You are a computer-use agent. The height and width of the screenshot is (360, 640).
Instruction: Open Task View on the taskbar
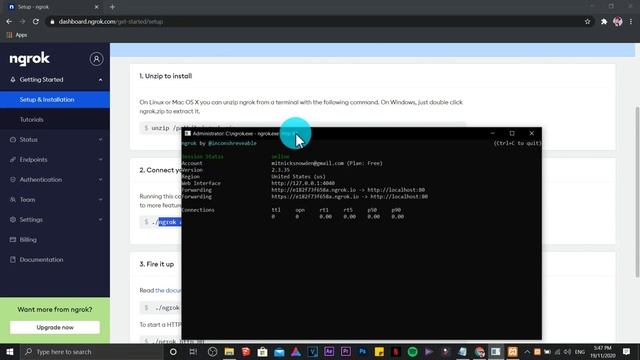[x=193, y=352]
